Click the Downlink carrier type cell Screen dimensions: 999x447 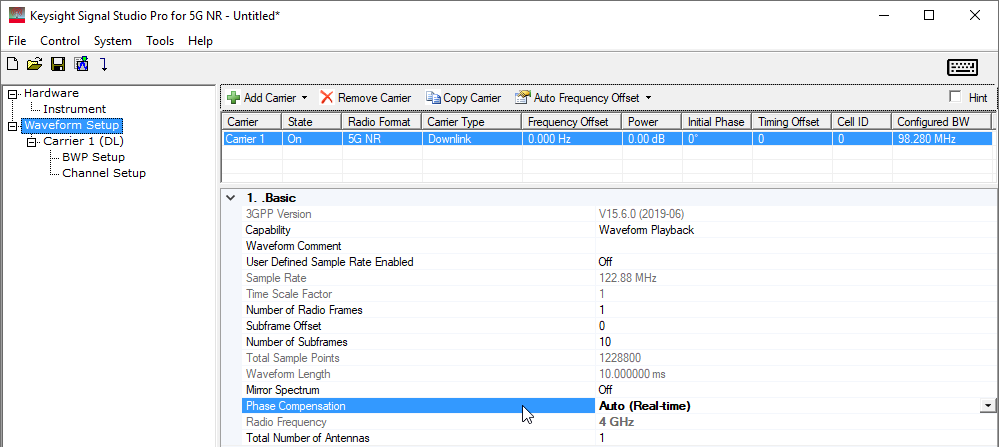(x=471, y=139)
